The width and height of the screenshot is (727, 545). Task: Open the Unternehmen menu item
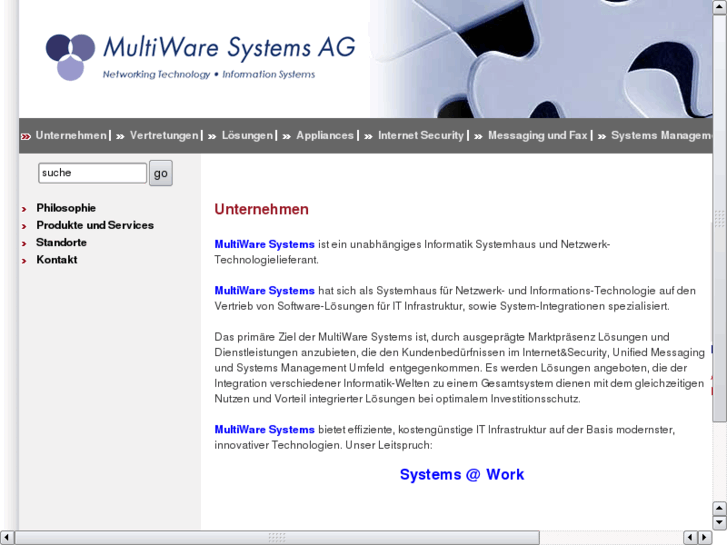(71, 135)
